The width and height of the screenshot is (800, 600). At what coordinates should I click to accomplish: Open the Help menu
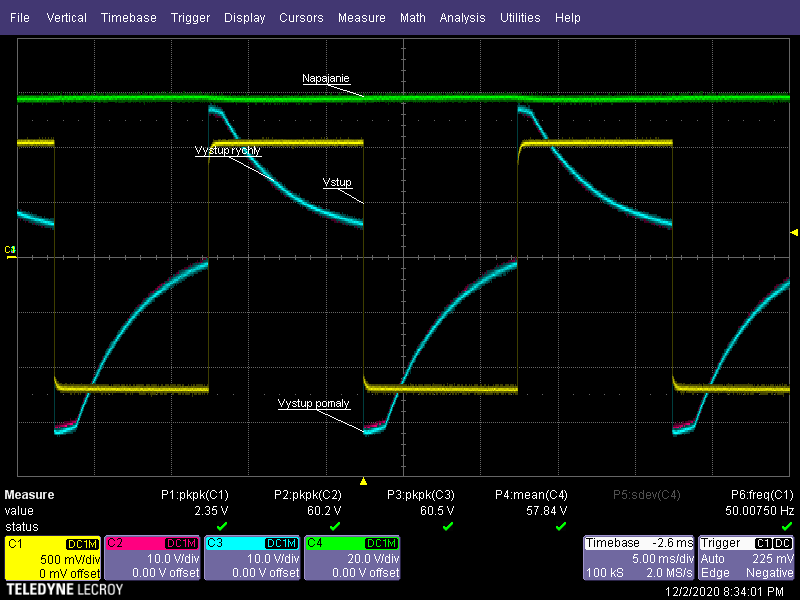click(x=568, y=18)
